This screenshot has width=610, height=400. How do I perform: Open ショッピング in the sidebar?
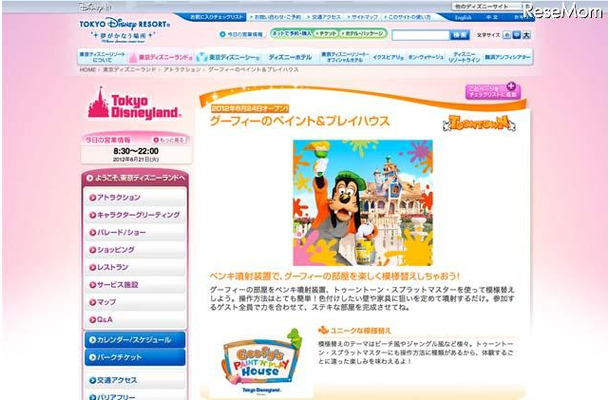coord(135,250)
